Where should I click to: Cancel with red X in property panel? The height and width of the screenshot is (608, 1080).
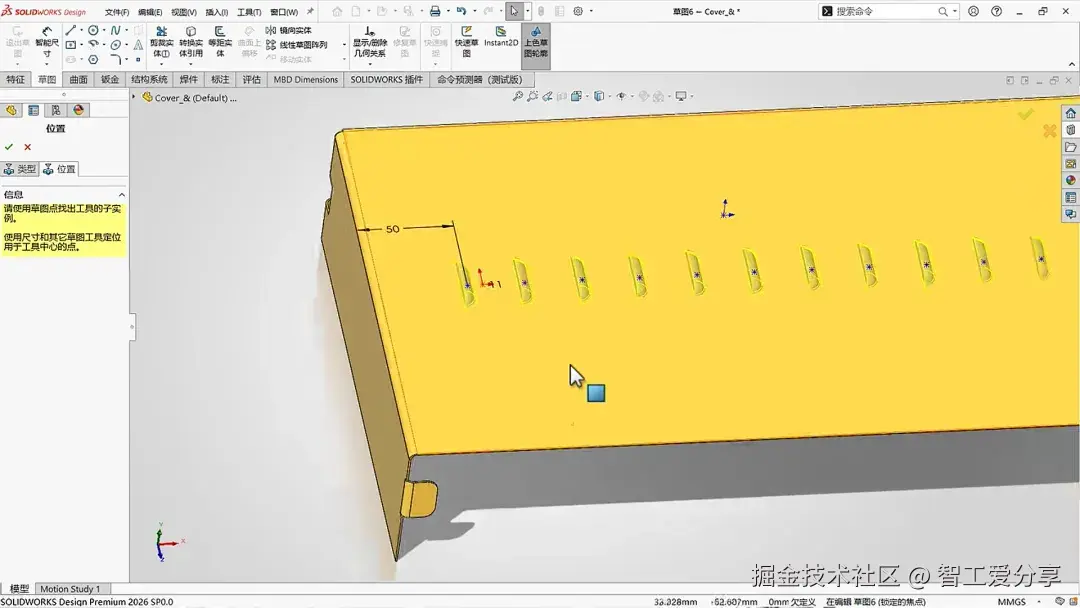pyautogui.click(x=28, y=147)
